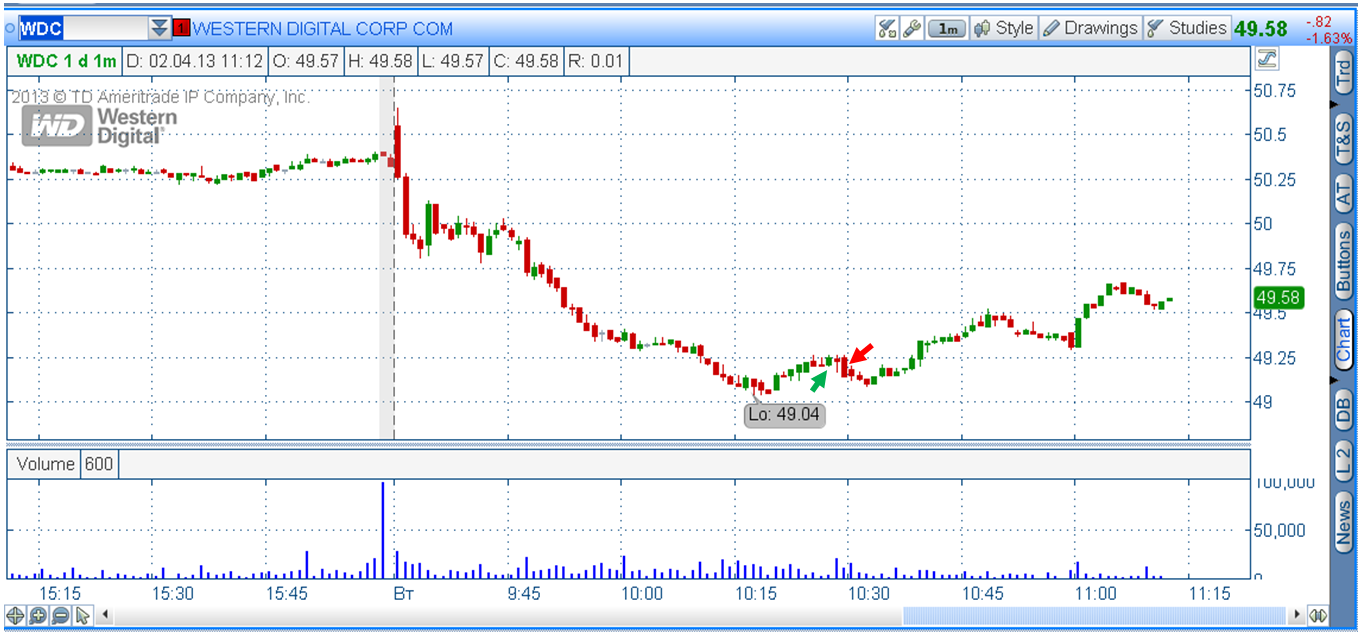Click the red link color box numbered 1

(x=181, y=29)
